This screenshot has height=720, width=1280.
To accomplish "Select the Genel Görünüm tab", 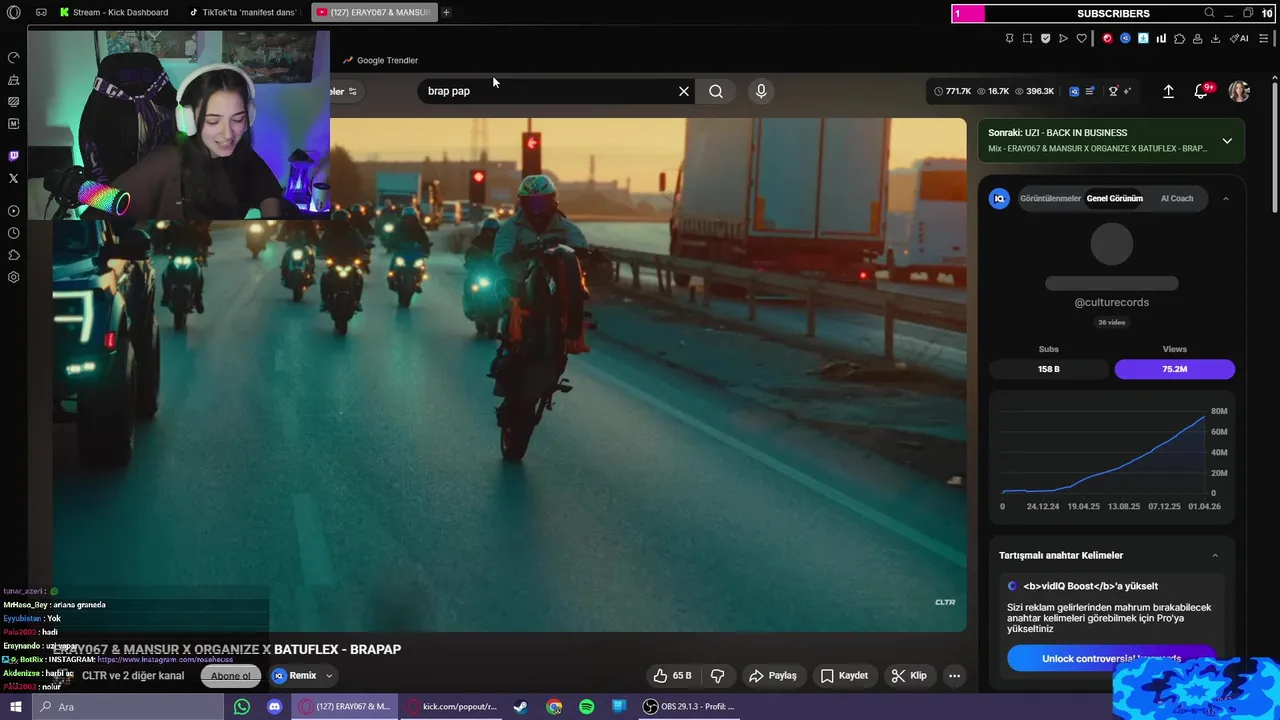I will tap(1114, 199).
